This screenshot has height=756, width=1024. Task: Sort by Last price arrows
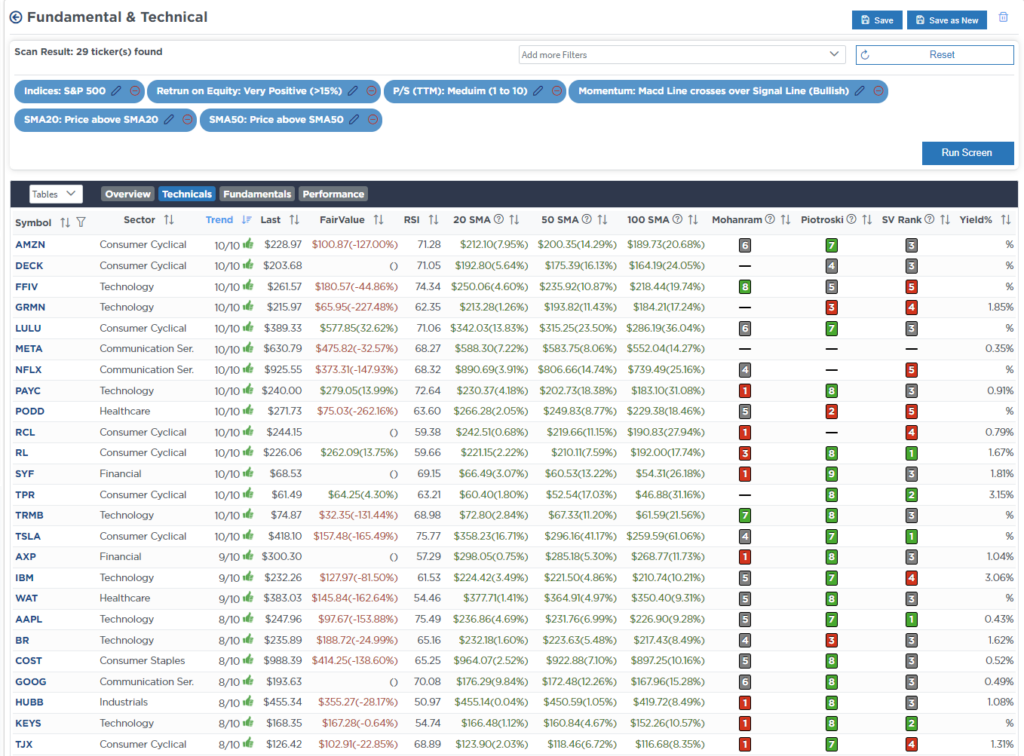[295, 220]
